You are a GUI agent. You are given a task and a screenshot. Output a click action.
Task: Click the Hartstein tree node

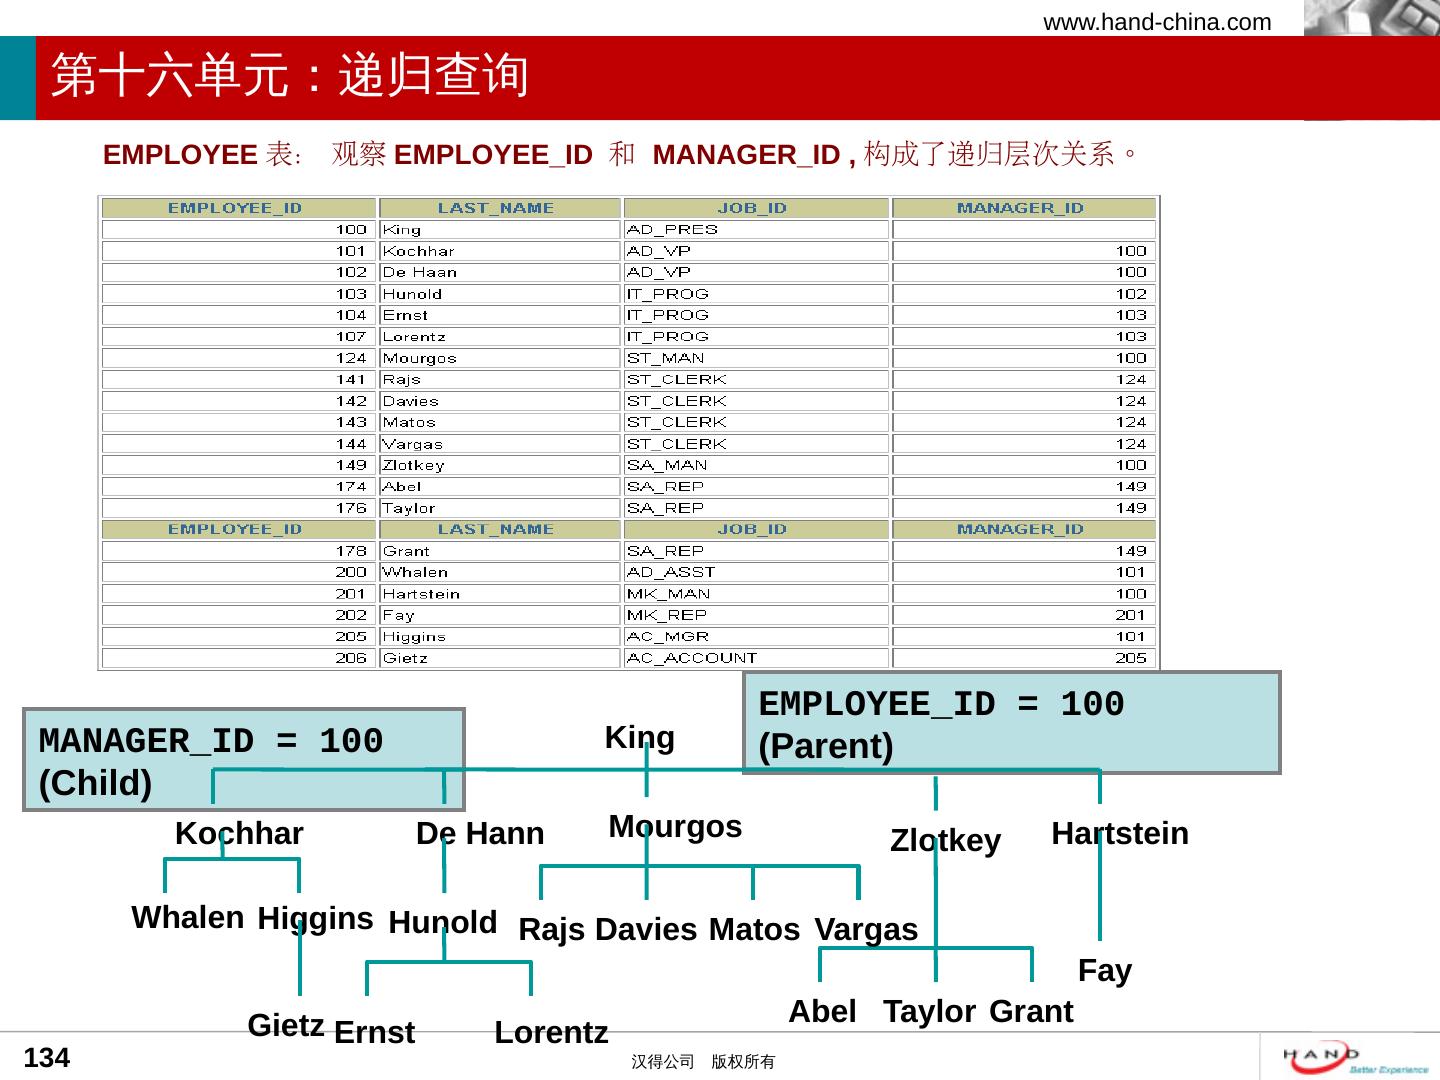pyautogui.click(x=1120, y=834)
